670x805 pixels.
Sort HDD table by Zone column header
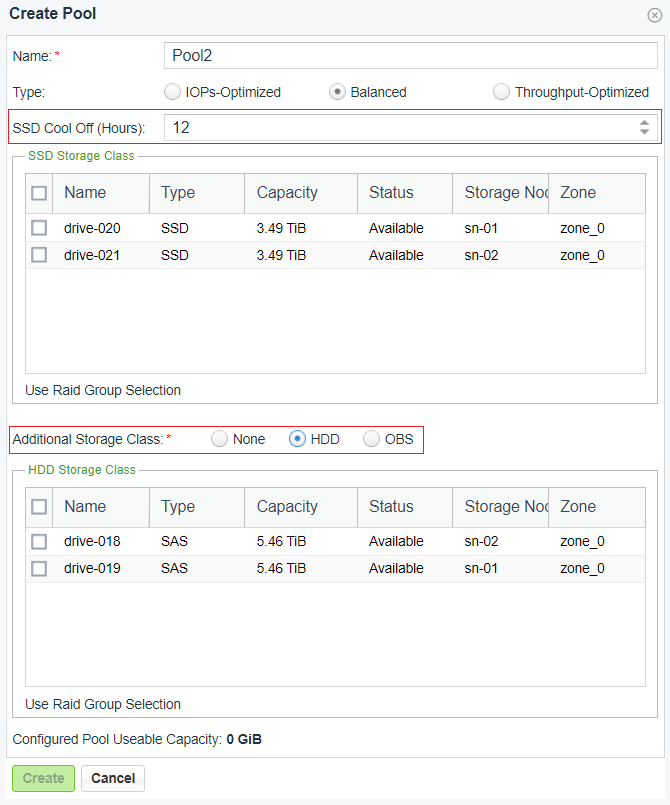click(597, 507)
